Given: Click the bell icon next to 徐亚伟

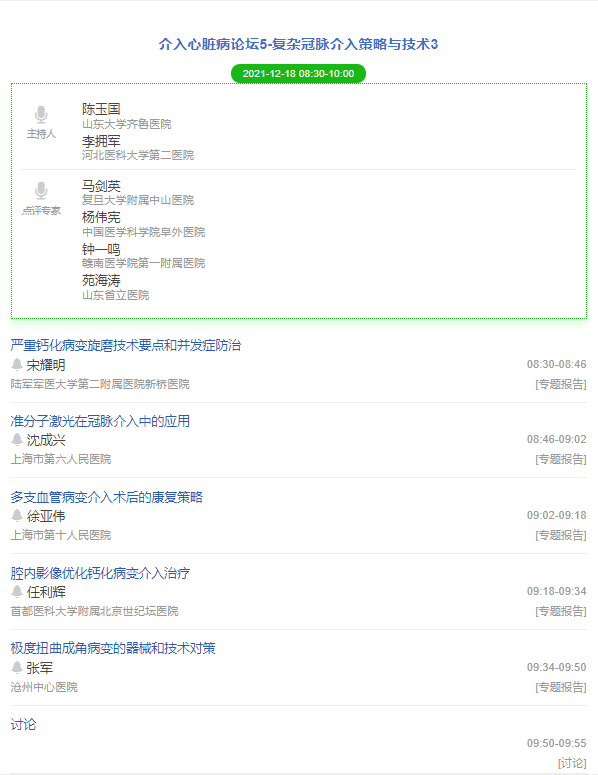Looking at the screenshot, I should pyautogui.click(x=17, y=516).
